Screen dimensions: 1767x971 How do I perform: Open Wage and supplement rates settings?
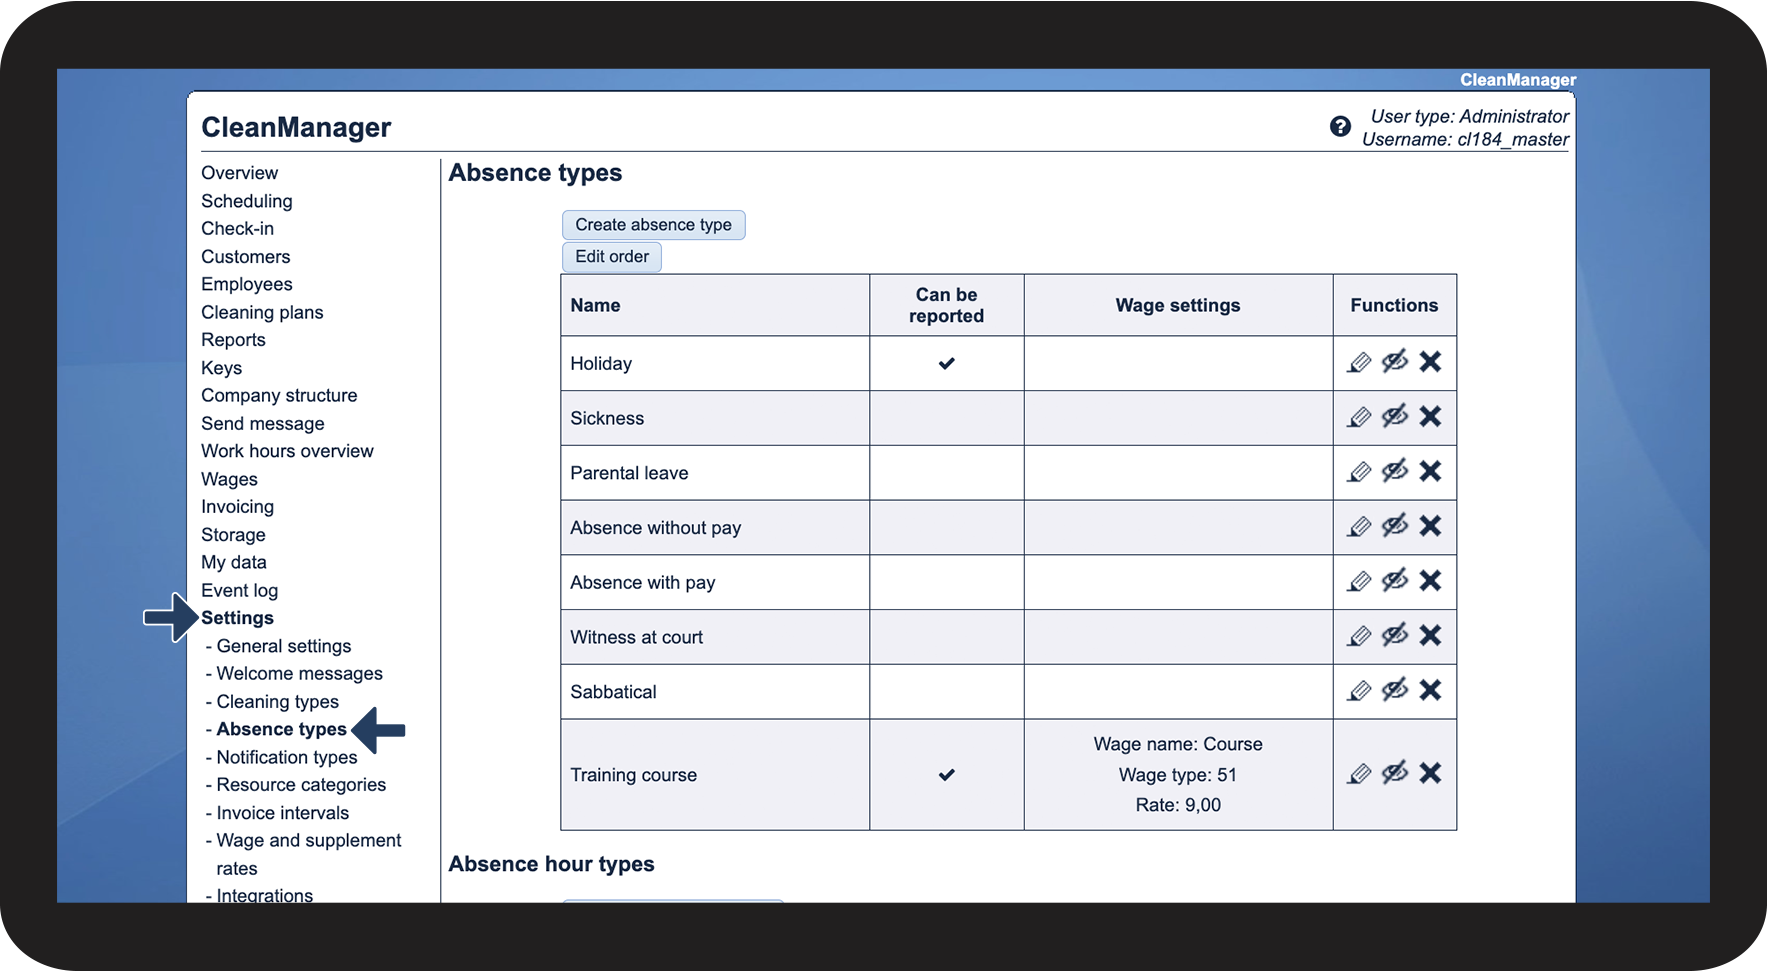(308, 841)
